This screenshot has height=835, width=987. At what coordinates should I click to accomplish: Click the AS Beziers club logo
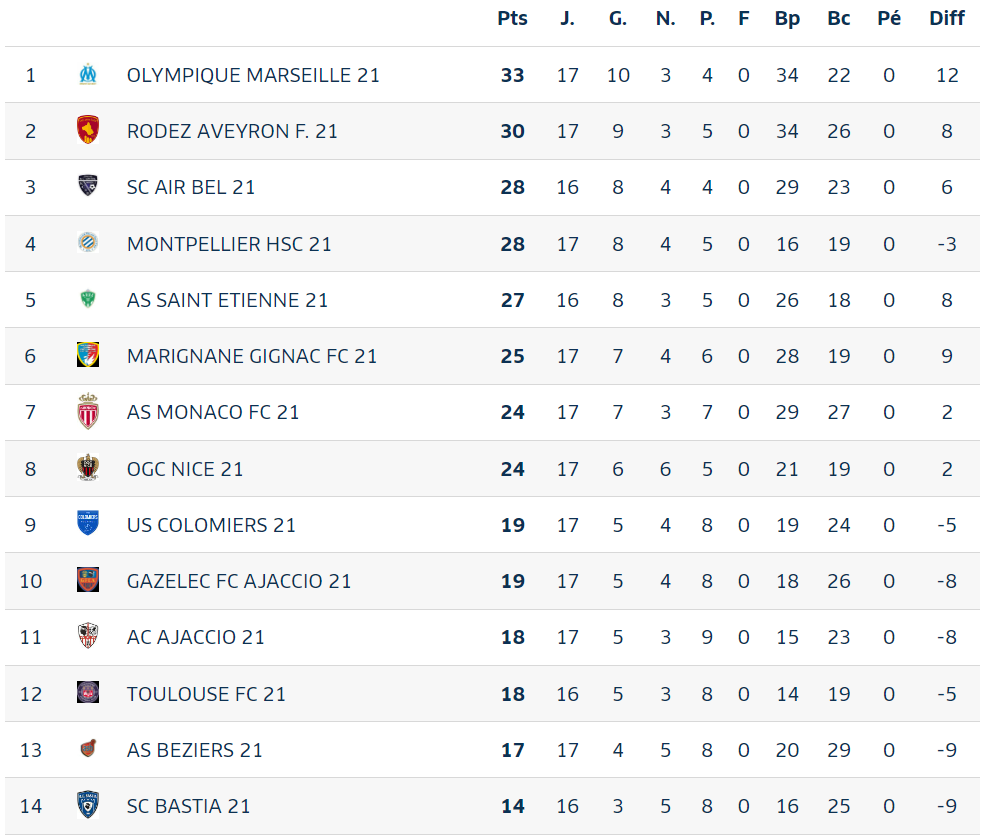pyautogui.click(x=88, y=748)
